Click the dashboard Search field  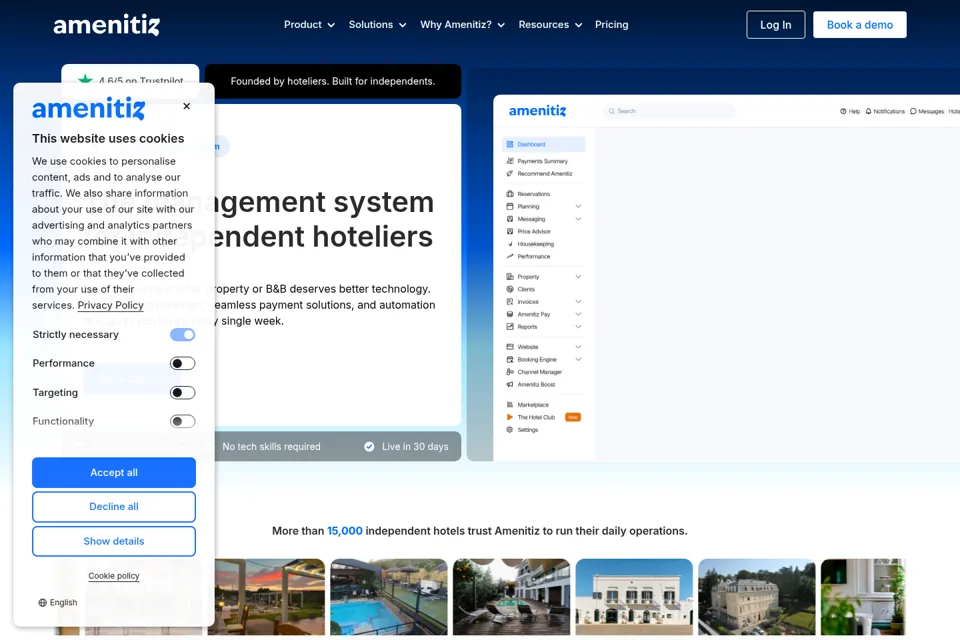tap(669, 111)
